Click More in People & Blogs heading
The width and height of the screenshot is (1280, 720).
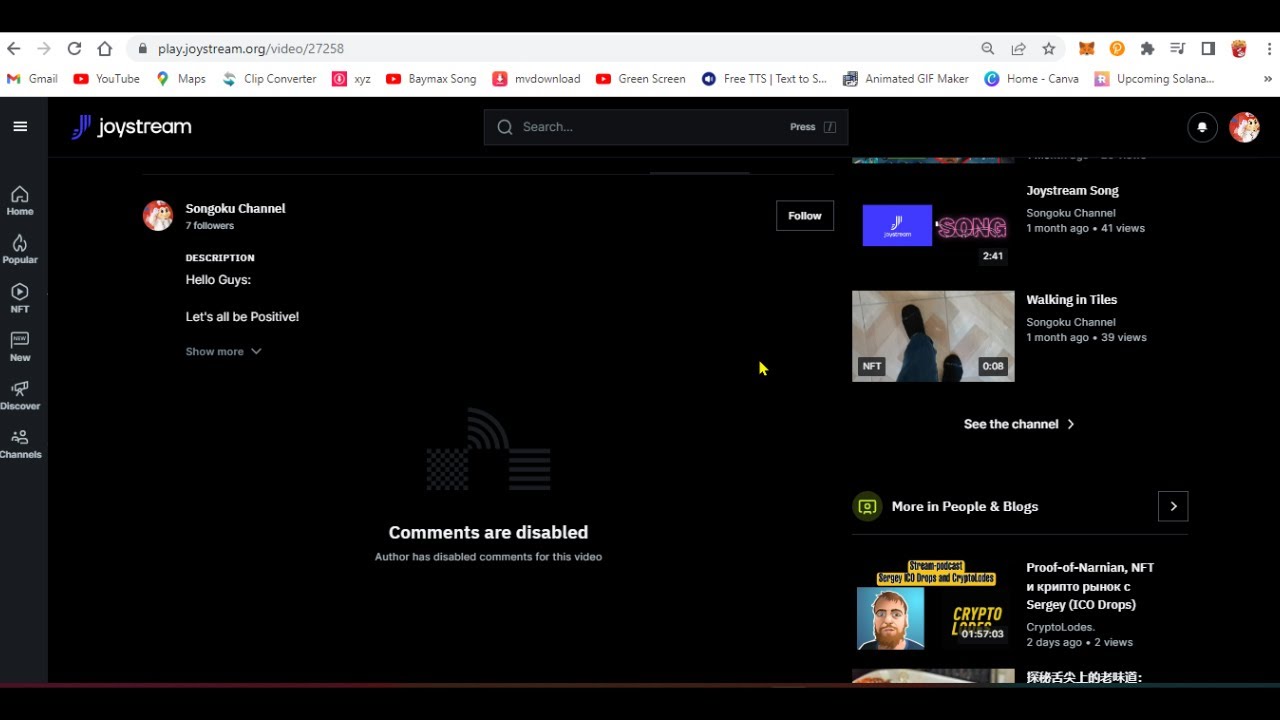point(964,506)
